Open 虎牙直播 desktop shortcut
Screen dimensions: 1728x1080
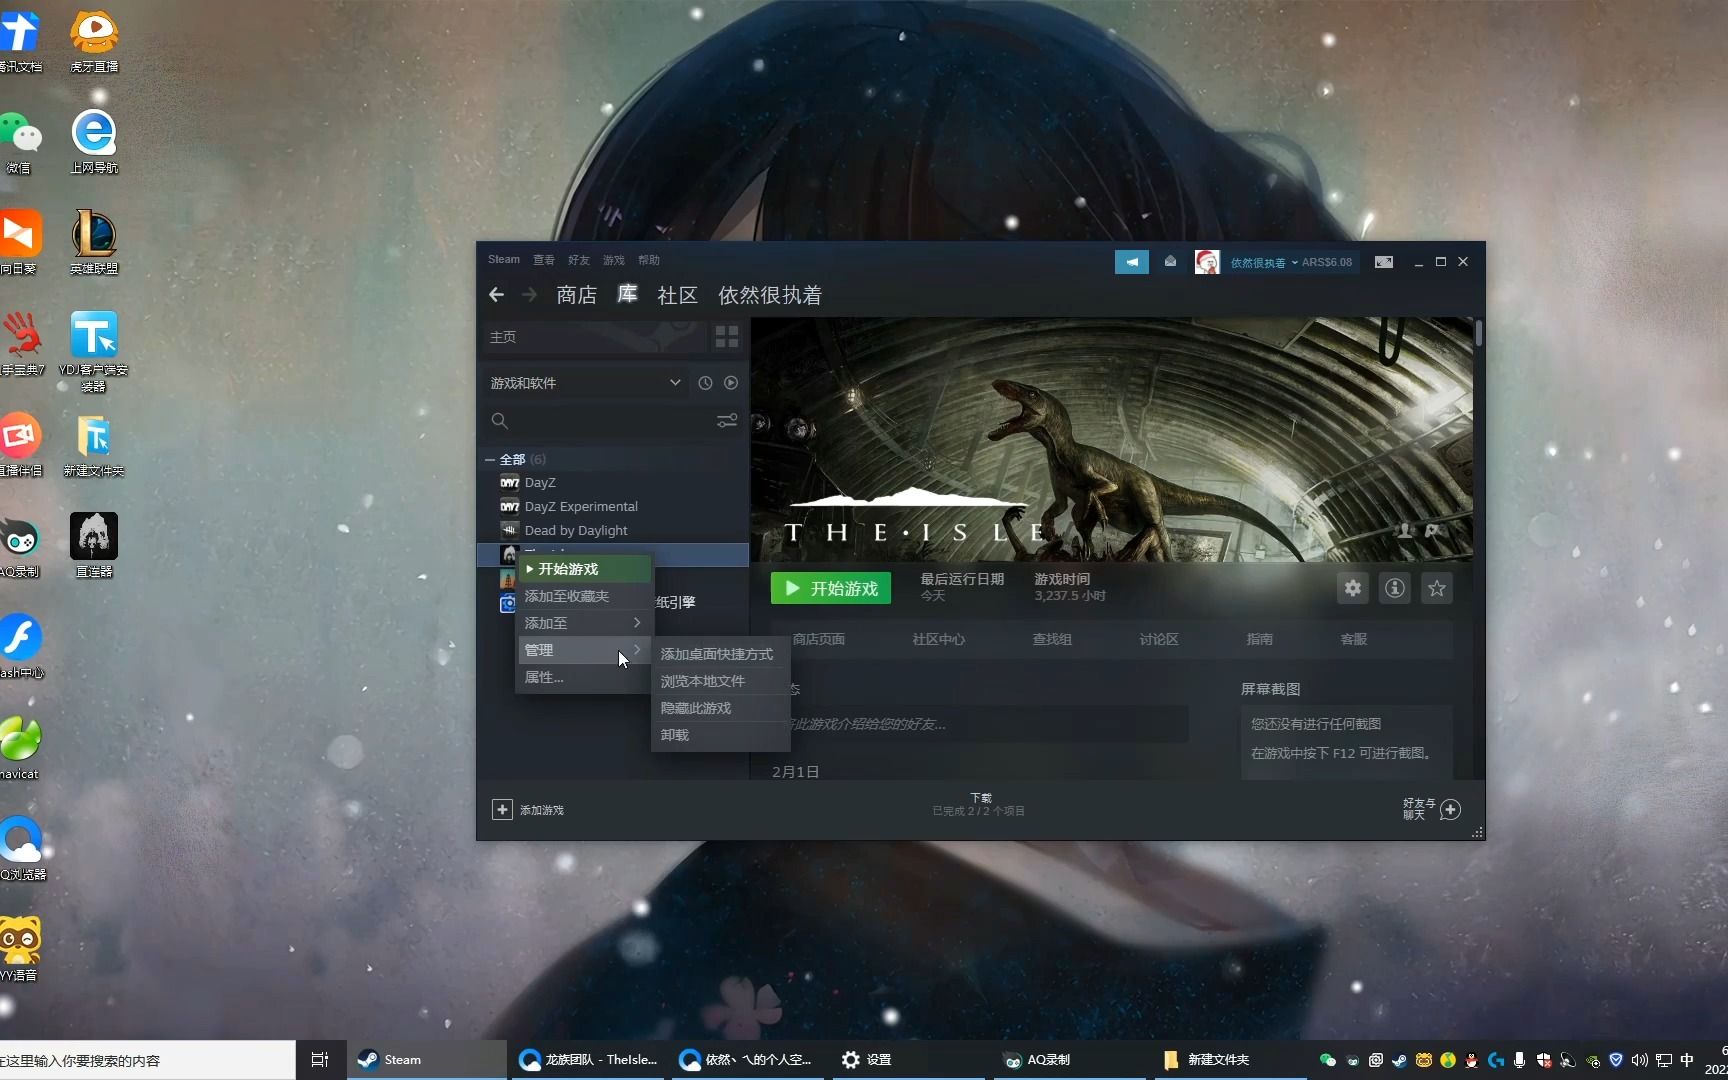click(x=94, y=40)
